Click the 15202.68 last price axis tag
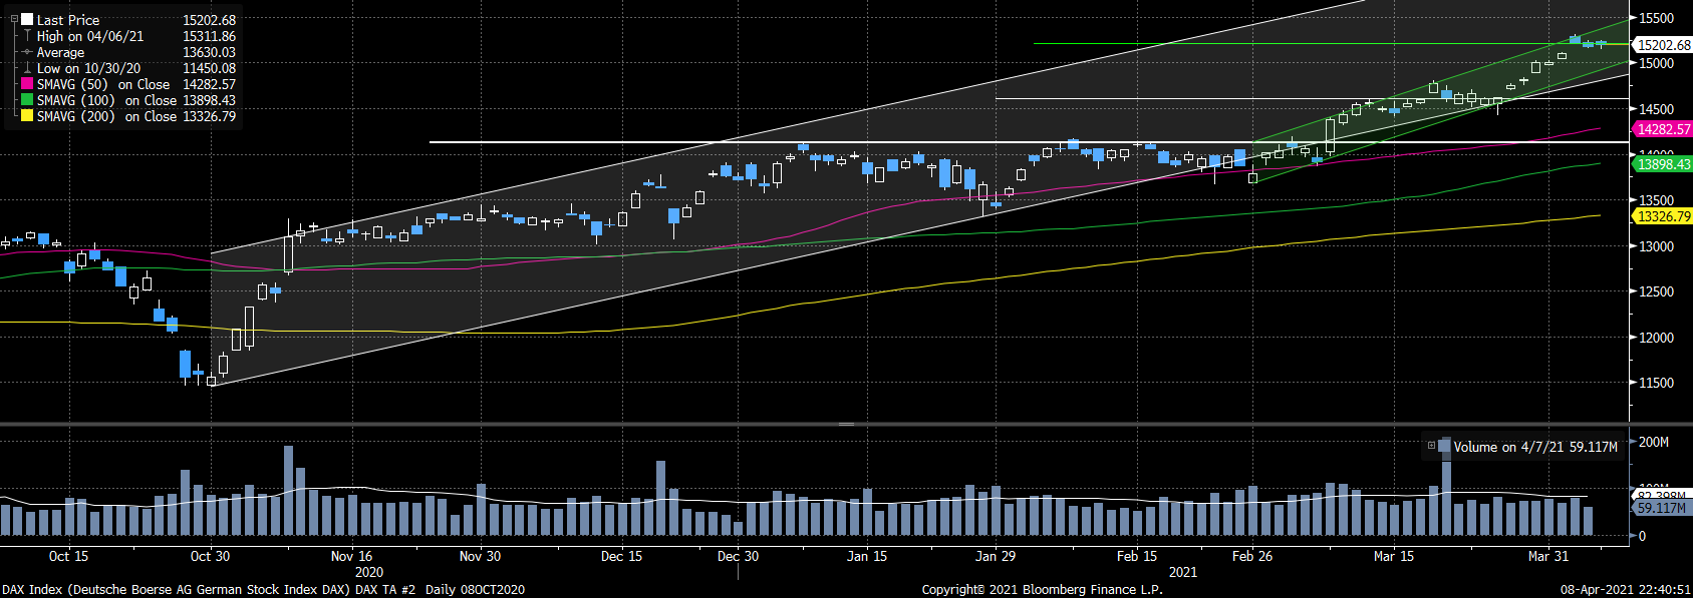The height and width of the screenshot is (598, 1693). (1662, 45)
